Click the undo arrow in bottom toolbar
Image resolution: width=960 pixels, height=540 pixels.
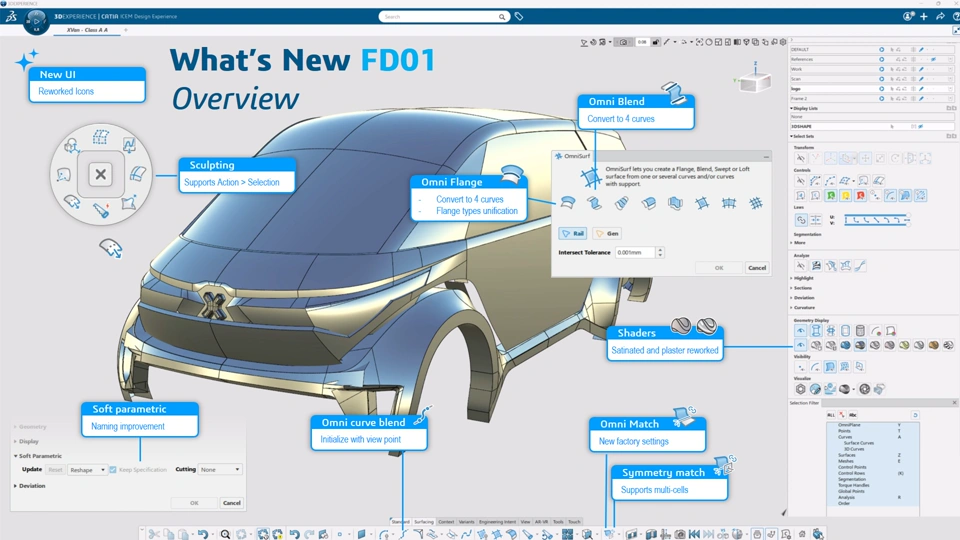(203, 534)
